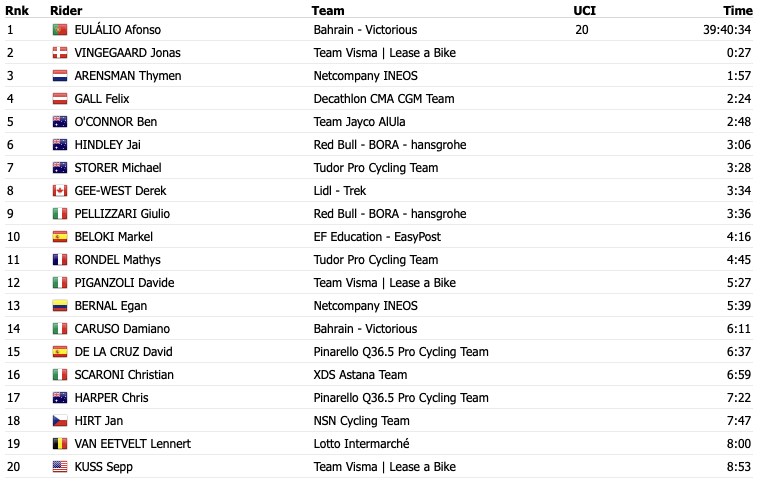Open the Bahrain - Victorious team link in row 1
761x480 pixels.
pyautogui.click(x=365, y=30)
